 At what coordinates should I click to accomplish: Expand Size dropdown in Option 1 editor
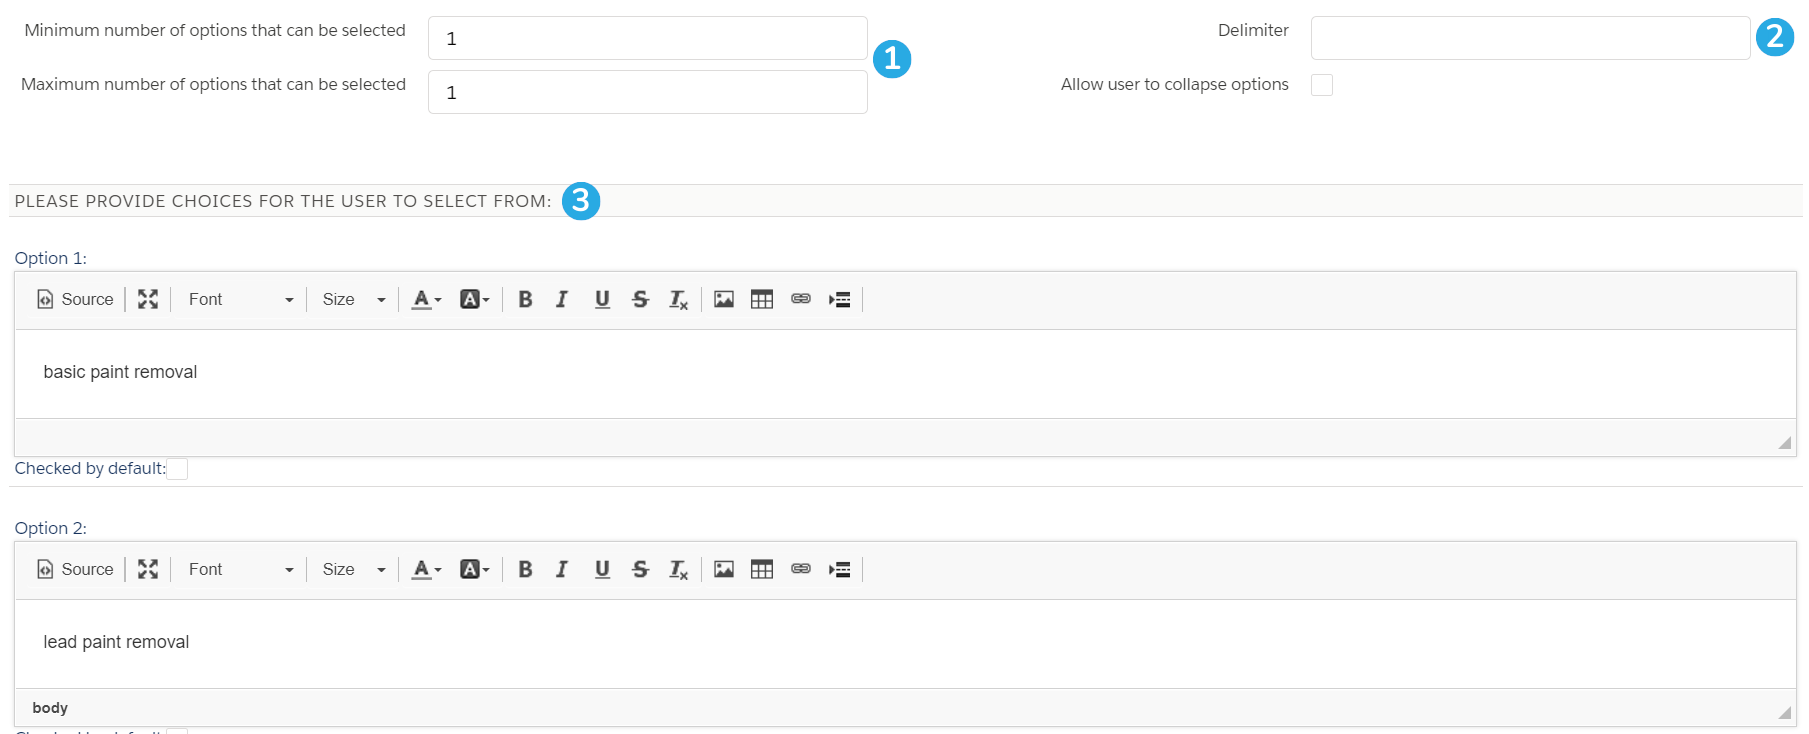point(353,299)
